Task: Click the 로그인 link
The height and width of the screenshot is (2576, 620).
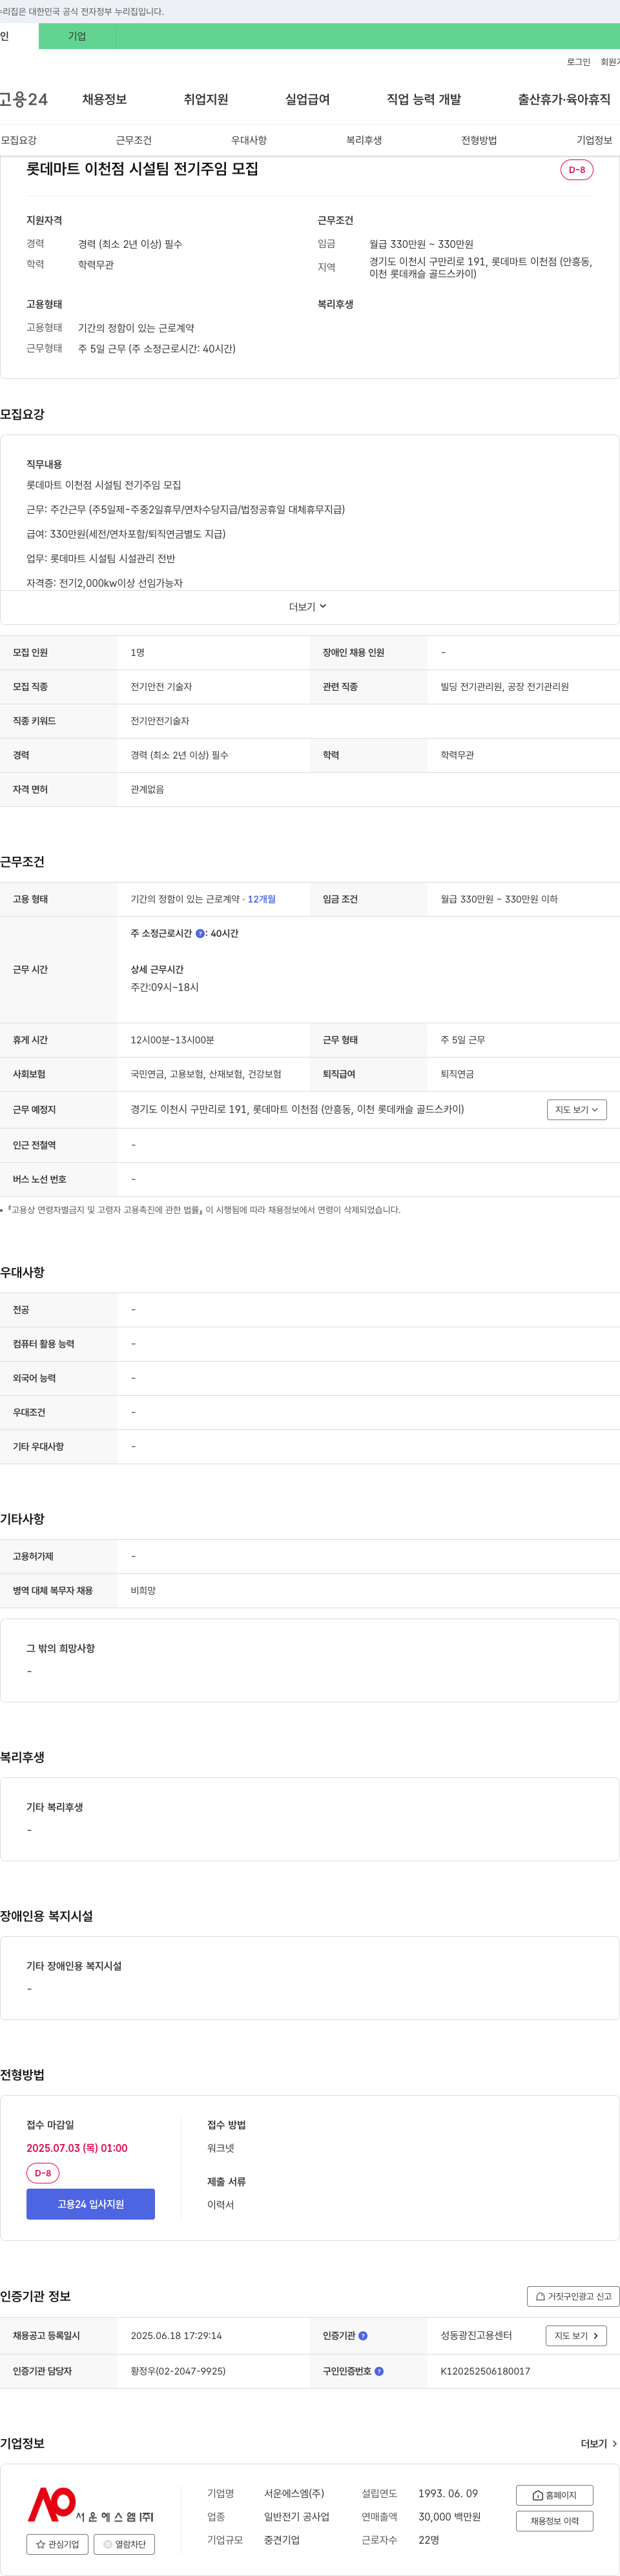Action: (x=578, y=62)
